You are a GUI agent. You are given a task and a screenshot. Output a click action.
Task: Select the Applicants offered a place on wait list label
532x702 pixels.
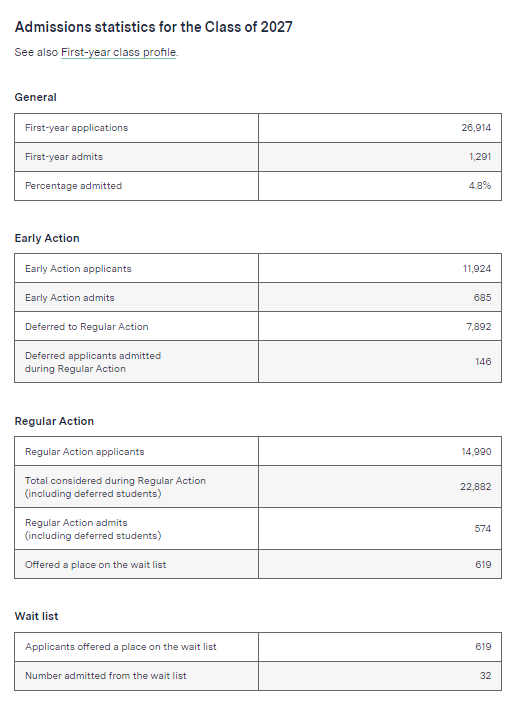(121, 646)
